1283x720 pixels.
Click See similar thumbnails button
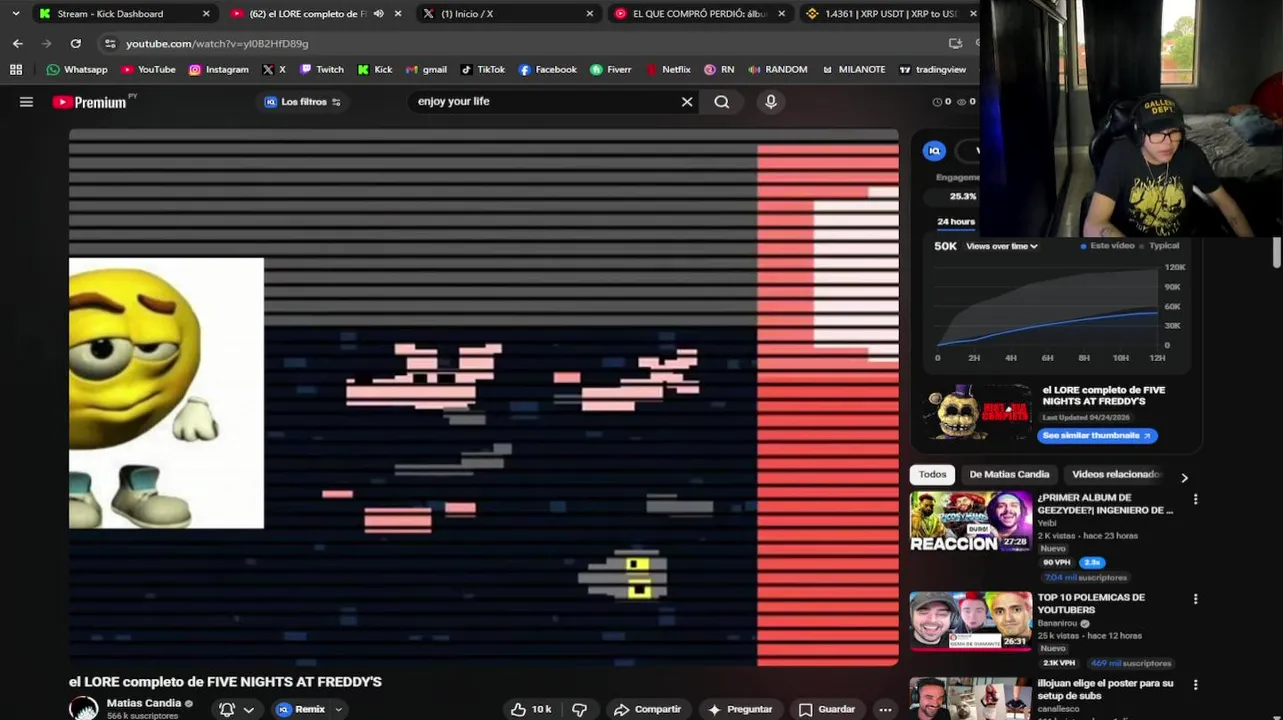(x=1097, y=435)
